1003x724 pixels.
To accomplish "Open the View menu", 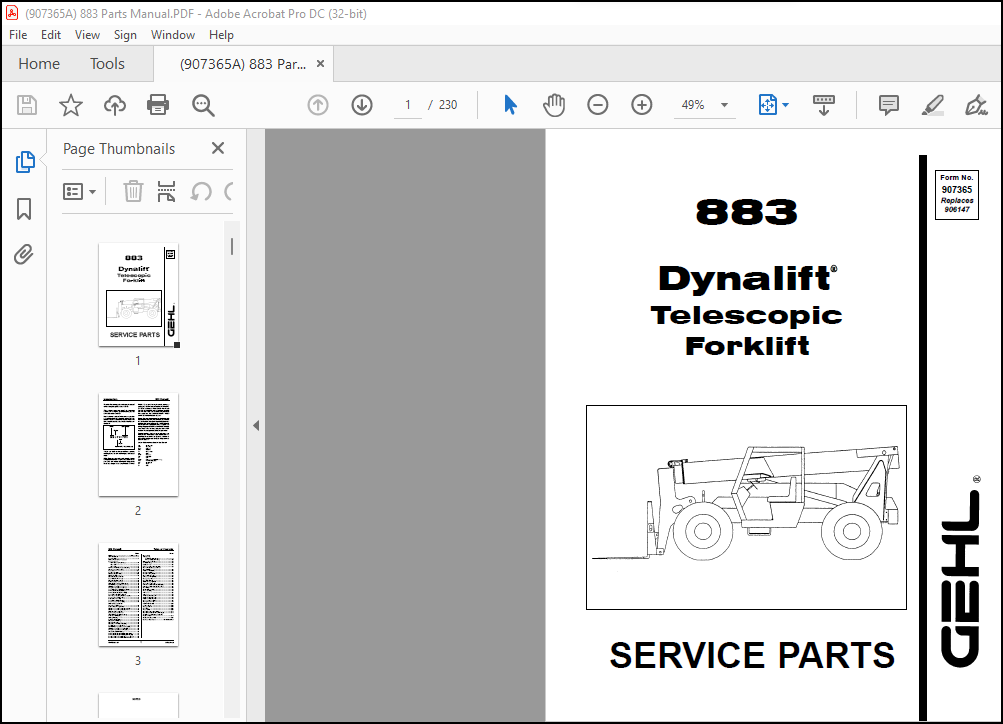I will (87, 35).
